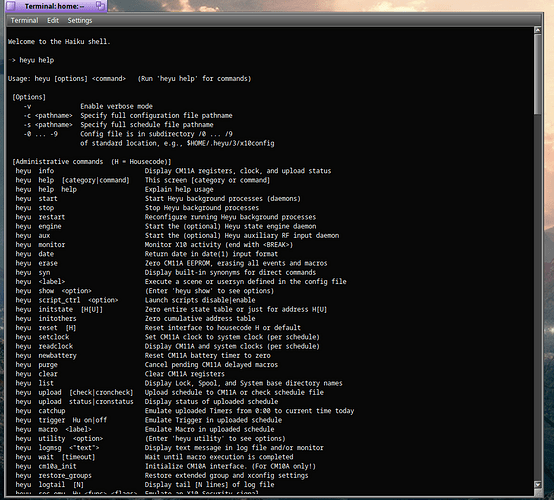The height and width of the screenshot is (500, 554).
Task: Click the 'heyu engine' command row
Action: 166,226
